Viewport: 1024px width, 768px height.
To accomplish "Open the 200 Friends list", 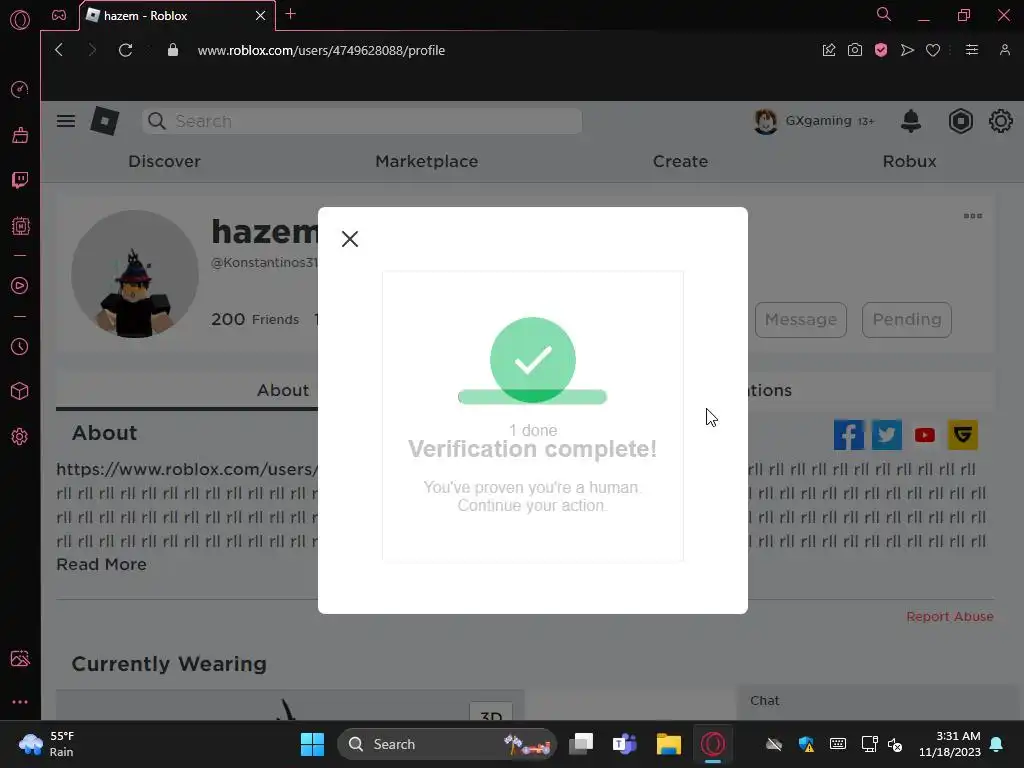I will click(x=255, y=319).
